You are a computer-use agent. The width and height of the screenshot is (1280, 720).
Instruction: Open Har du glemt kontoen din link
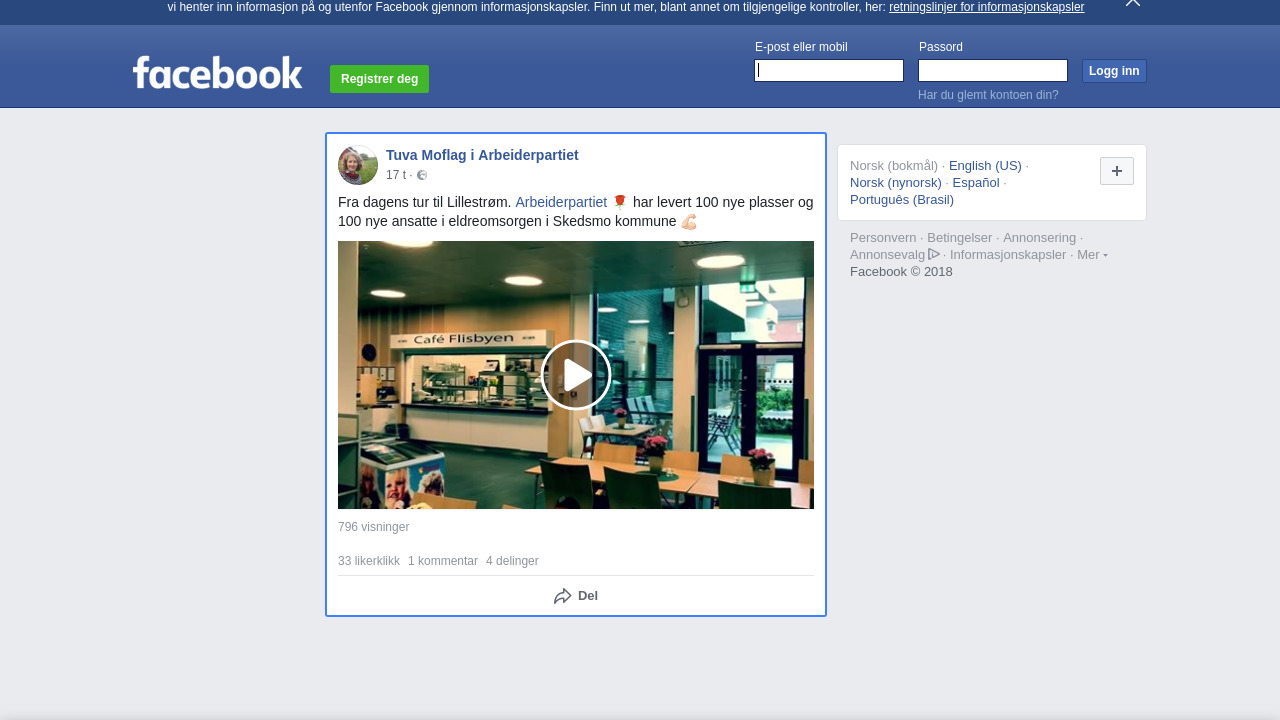(x=988, y=95)
